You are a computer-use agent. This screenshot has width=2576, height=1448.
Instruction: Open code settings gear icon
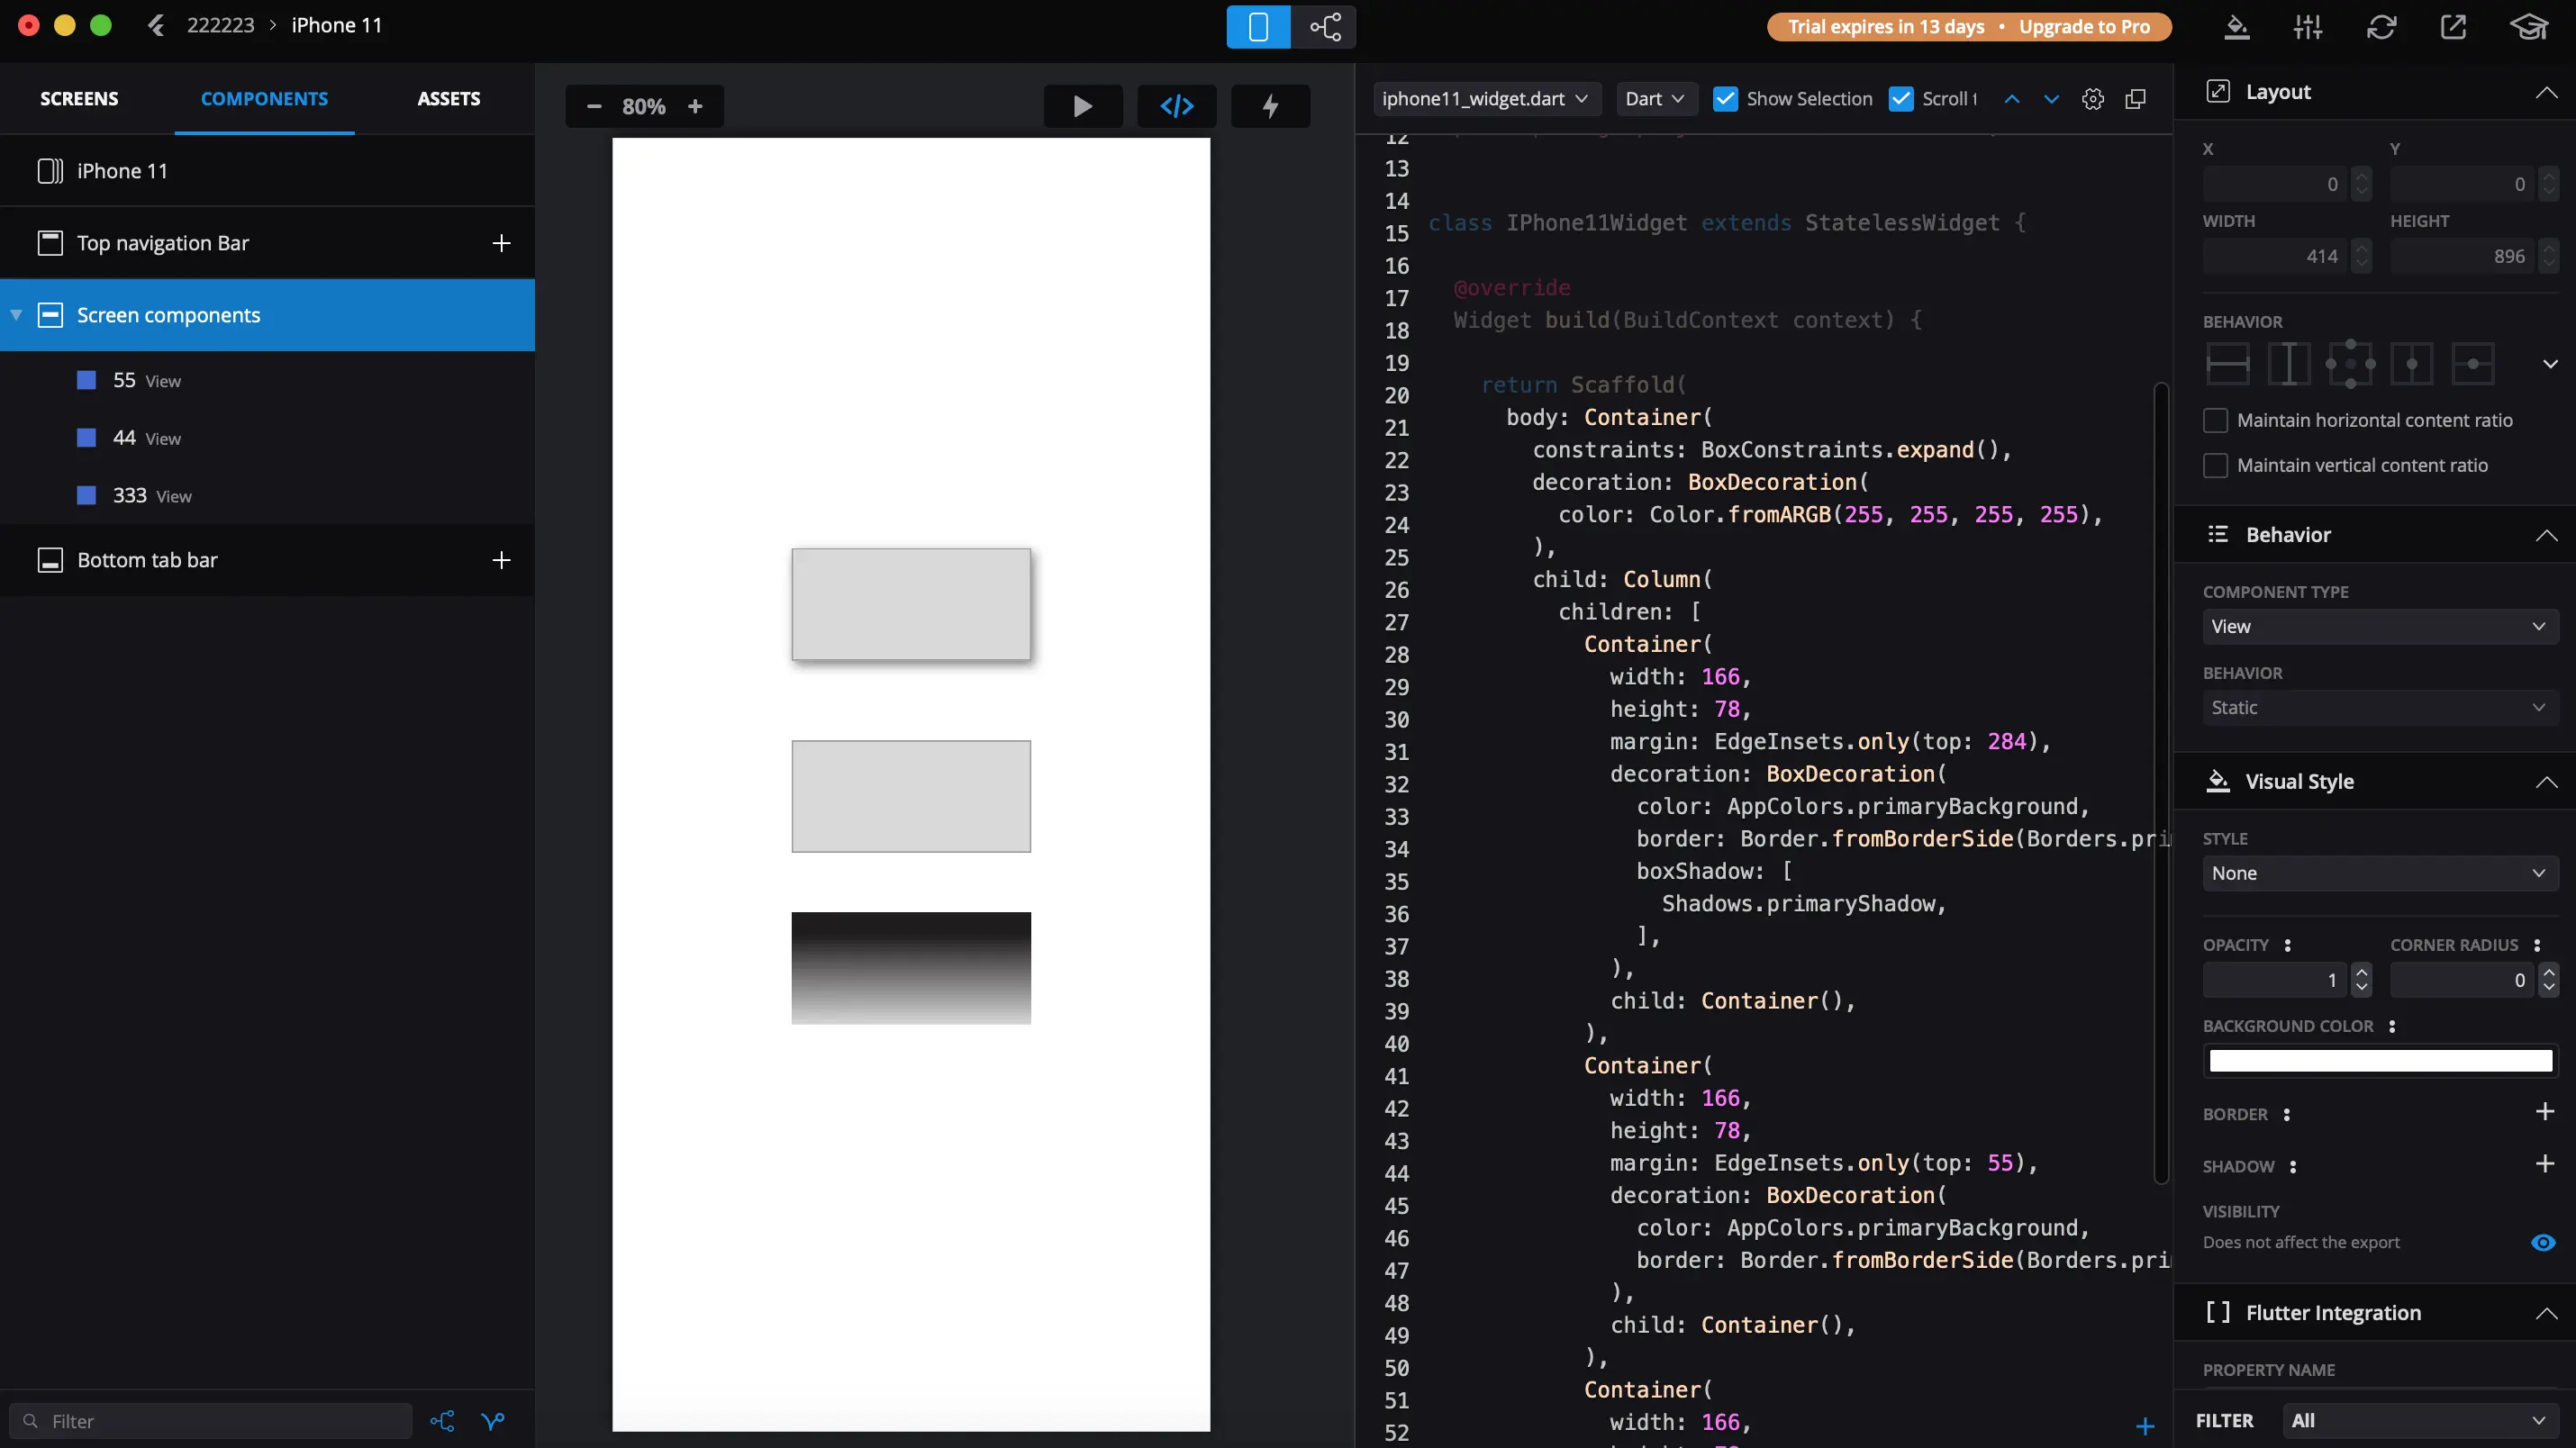pos(2092,99)
